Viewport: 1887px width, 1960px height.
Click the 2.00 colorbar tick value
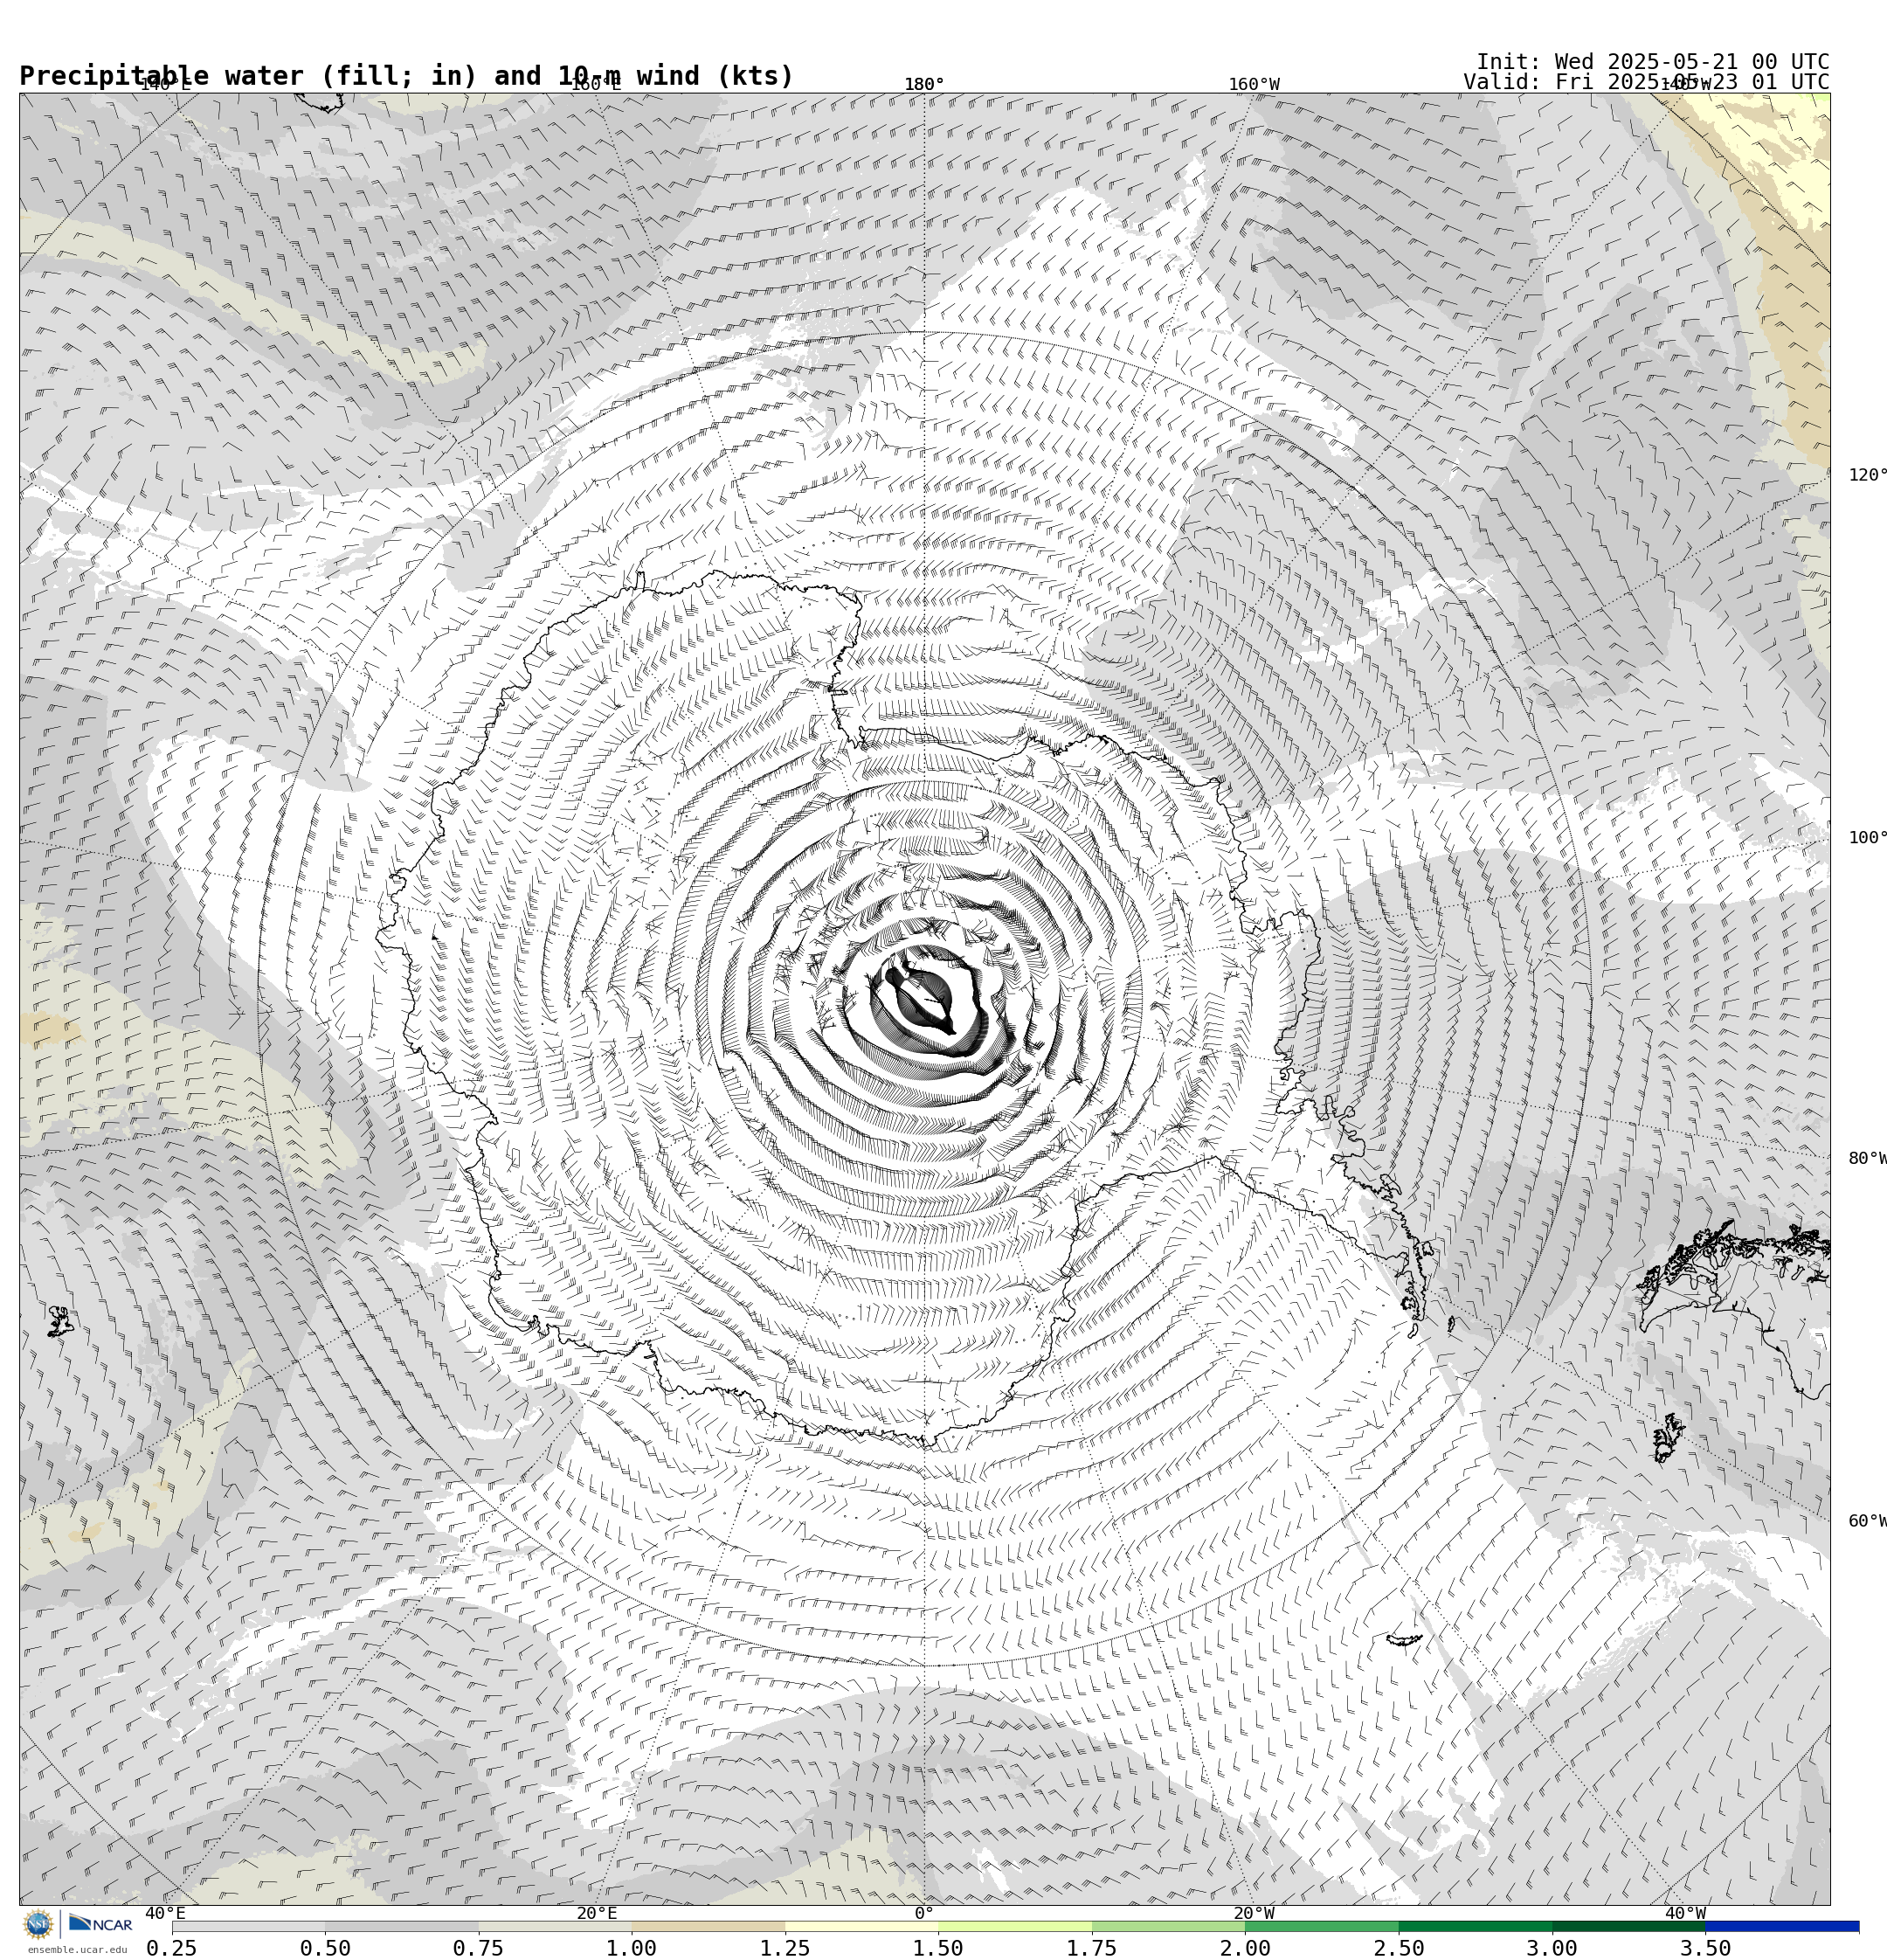1246,1948
